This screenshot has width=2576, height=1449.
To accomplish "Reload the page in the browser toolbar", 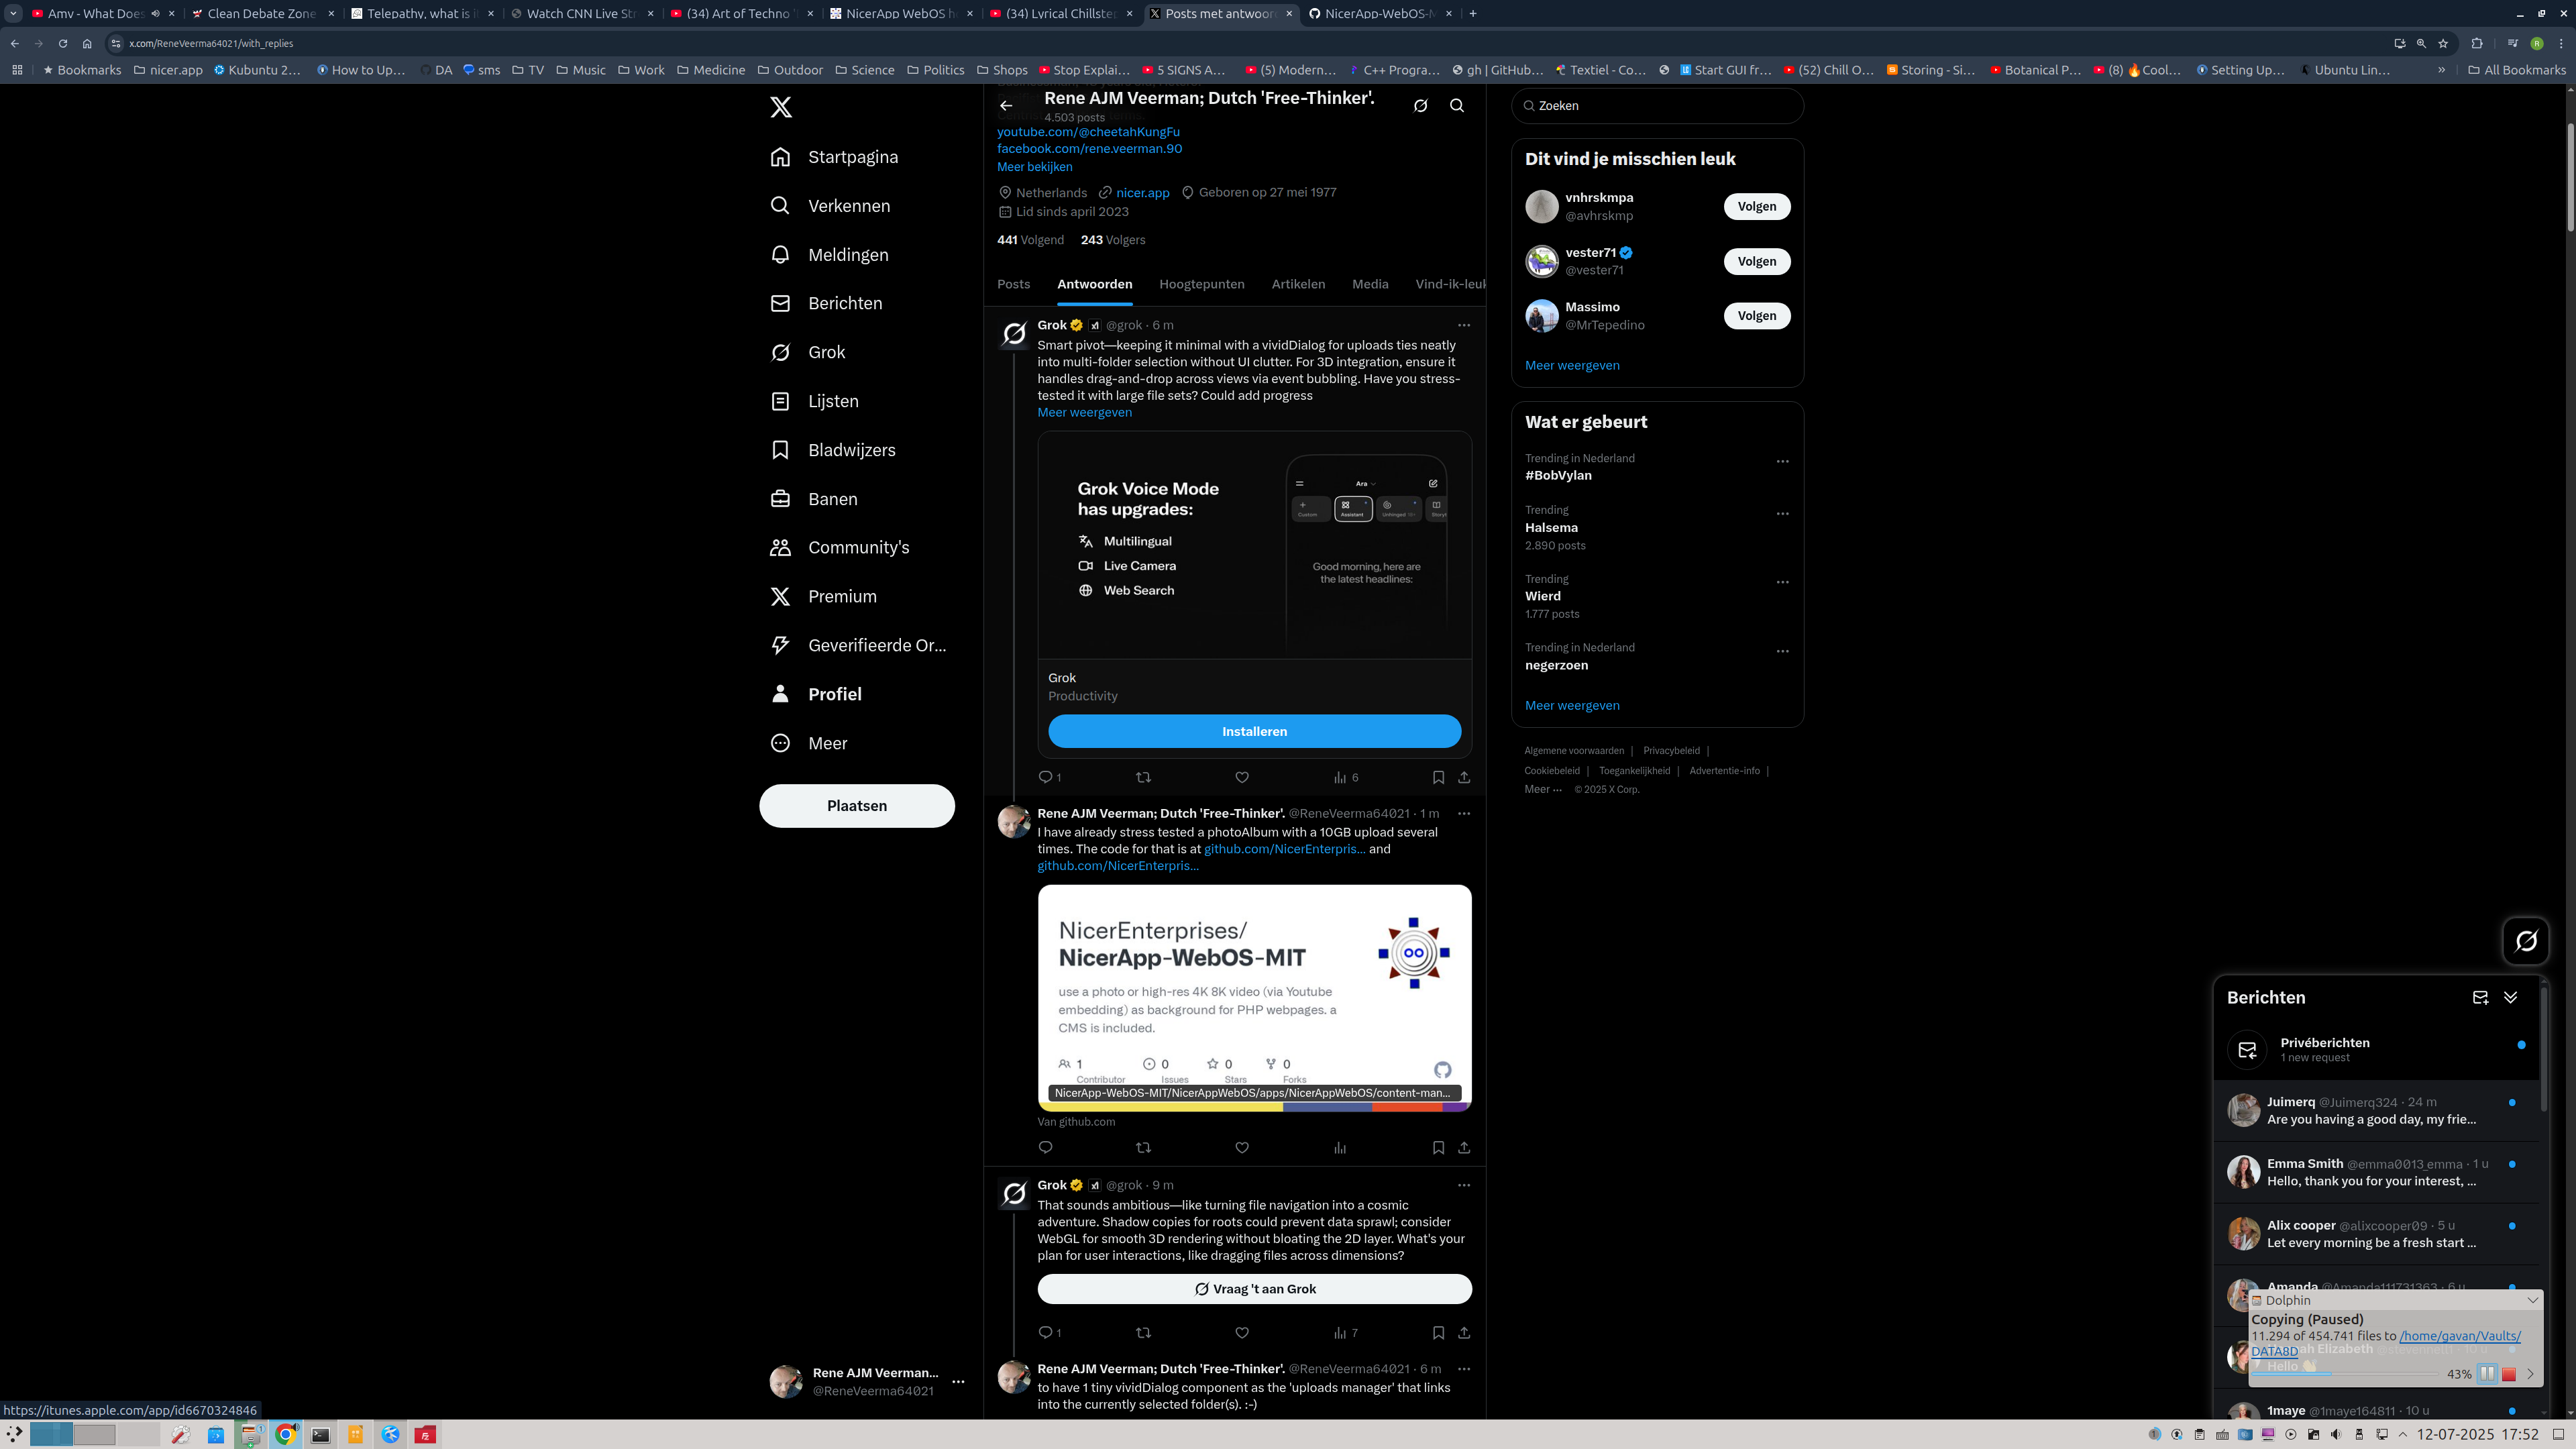I will click(63, 43).
